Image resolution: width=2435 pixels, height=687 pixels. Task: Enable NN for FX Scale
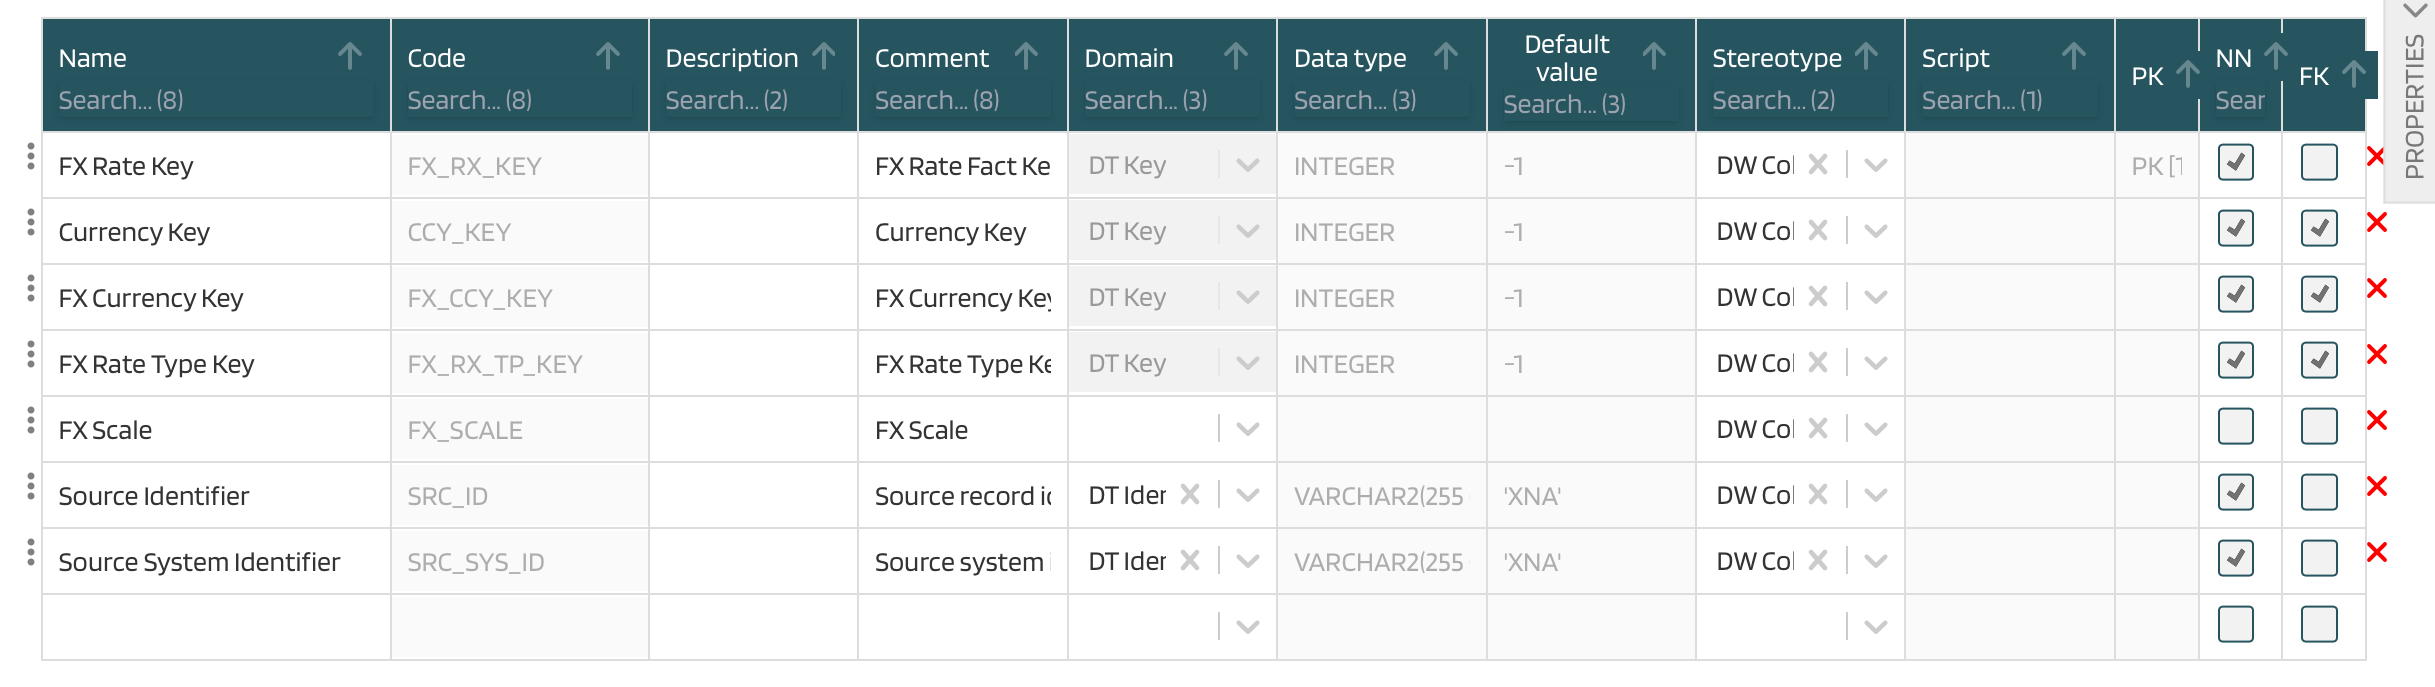click(2235, 426)
